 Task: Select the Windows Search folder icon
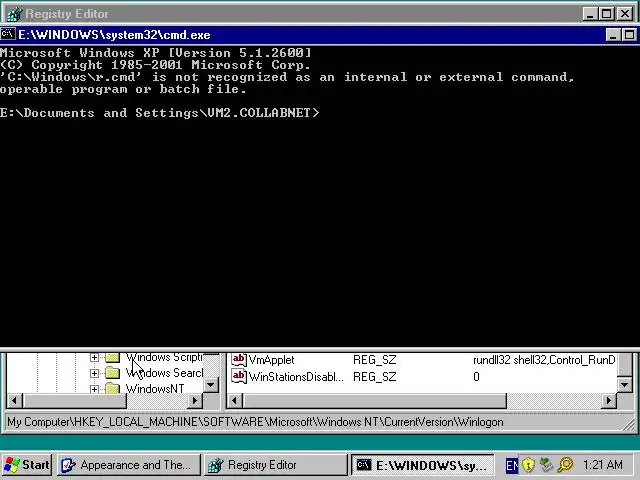coord(113,373)
